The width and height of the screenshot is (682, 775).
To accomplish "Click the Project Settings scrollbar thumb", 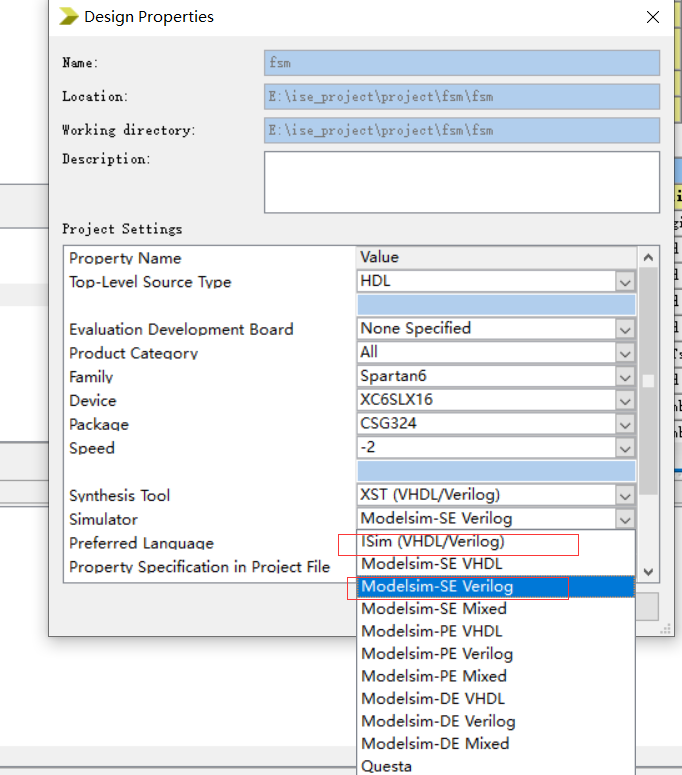I will pyautogui.click(x=648, y=381).
